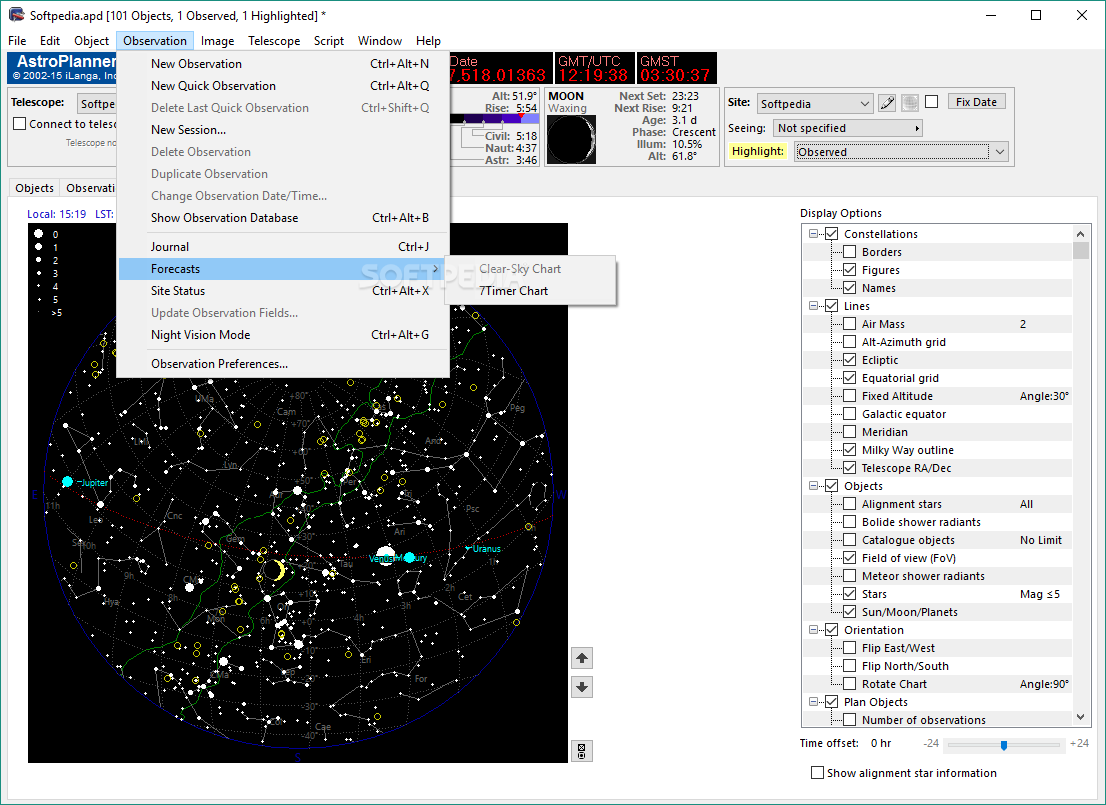Screen dimensions: 1106x805
Task: Collapse the Objects tree group
Action: (813, 486)
